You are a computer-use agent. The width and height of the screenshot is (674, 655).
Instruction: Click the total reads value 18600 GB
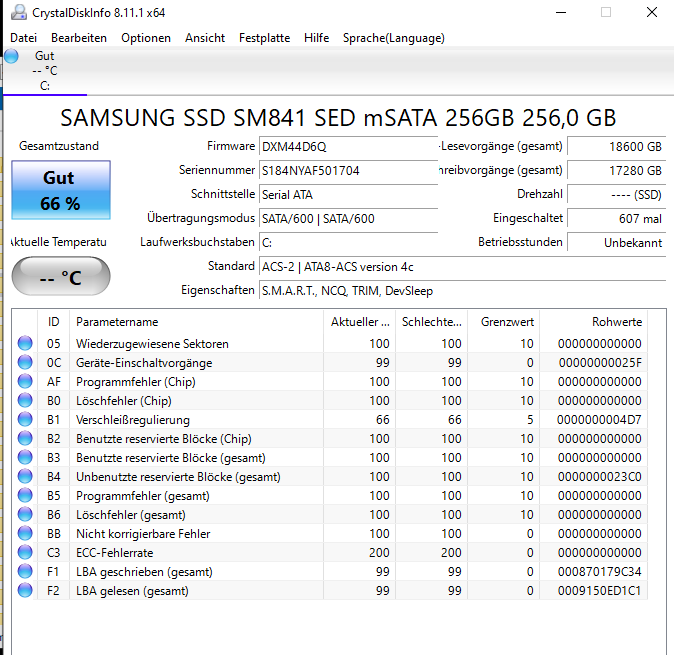click(616, 147)
